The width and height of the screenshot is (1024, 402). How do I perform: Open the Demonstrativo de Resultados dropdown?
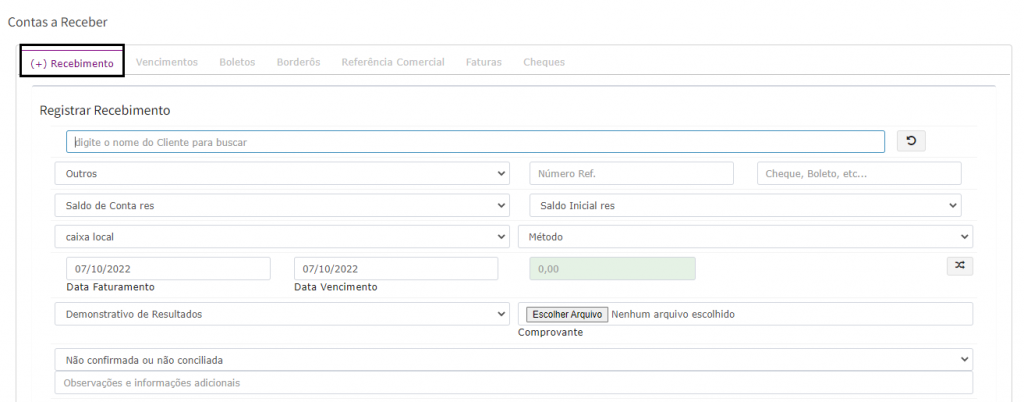click(282, 314)
